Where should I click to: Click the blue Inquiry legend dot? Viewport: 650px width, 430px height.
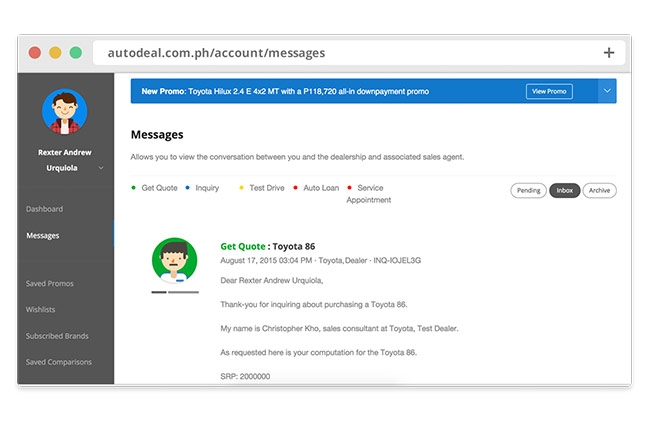[187, 187]
